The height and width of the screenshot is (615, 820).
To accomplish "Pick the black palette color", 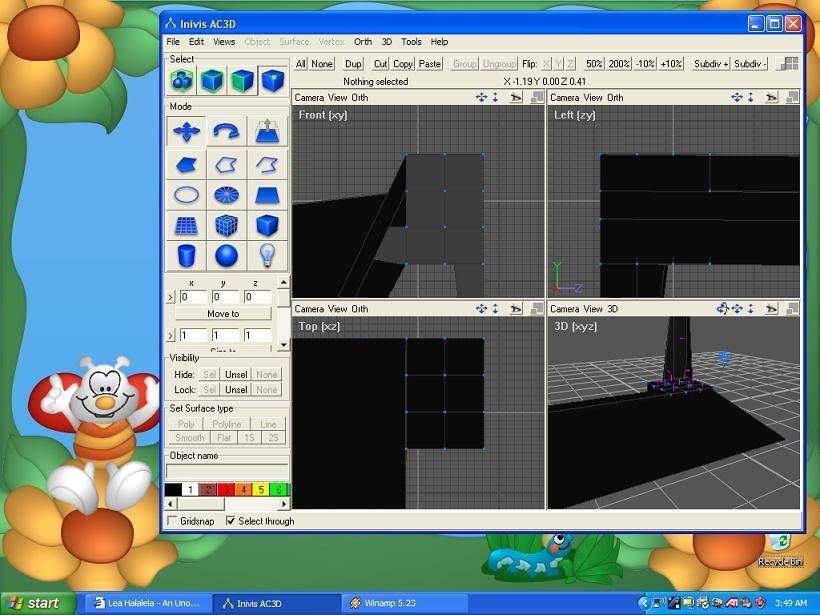I will (x=173, y=489).
